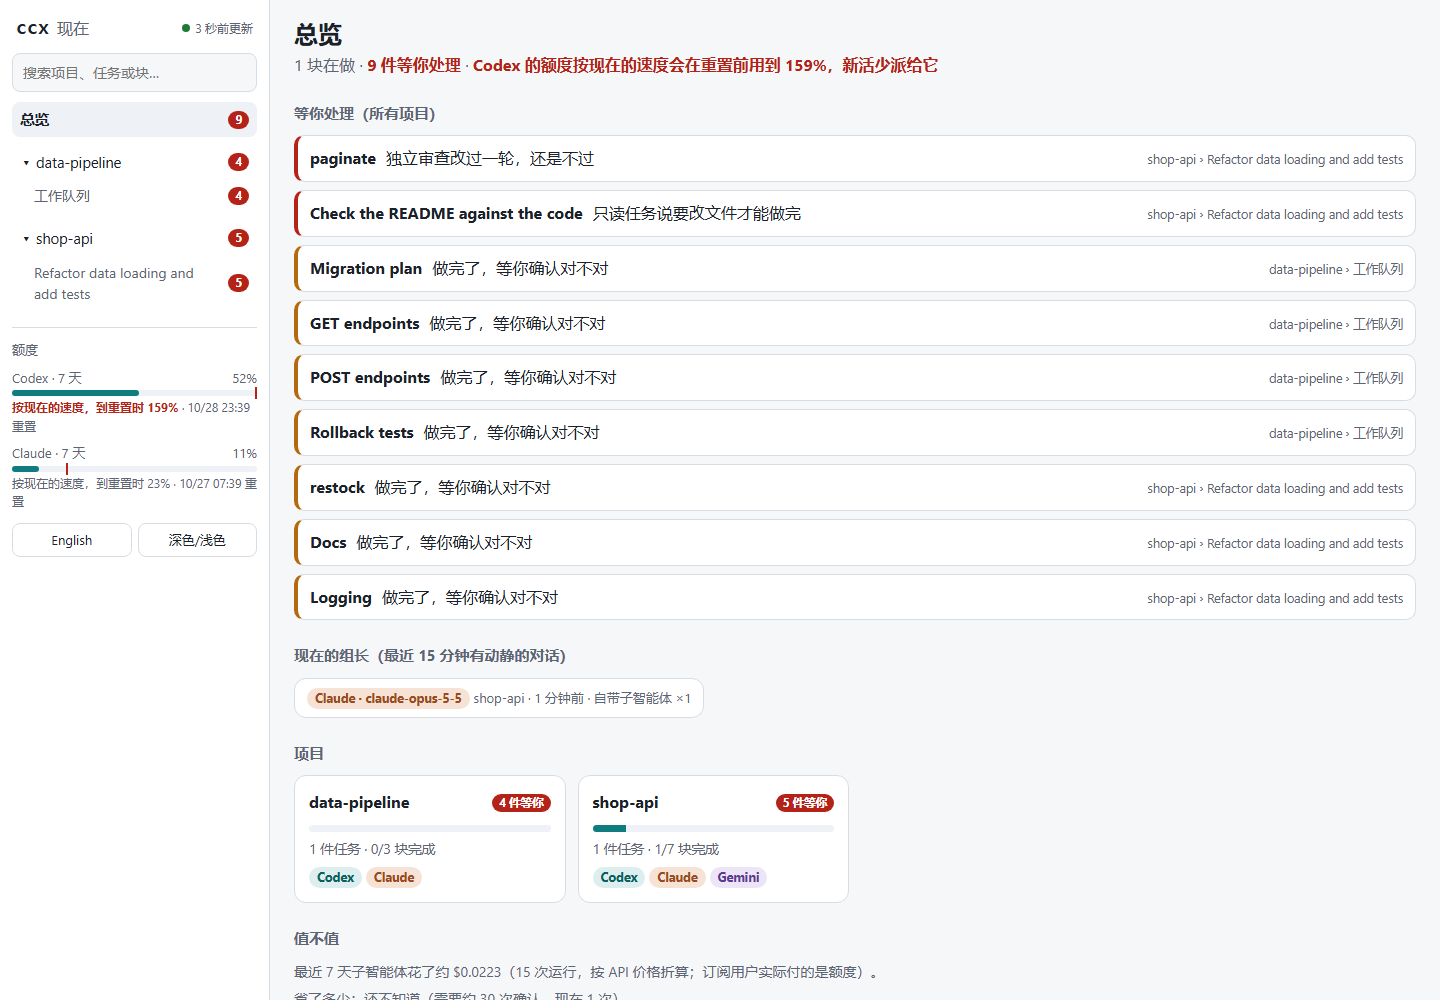
Task: Click the Codex tag on shop-api card
Action: click(x=619, y=878)
